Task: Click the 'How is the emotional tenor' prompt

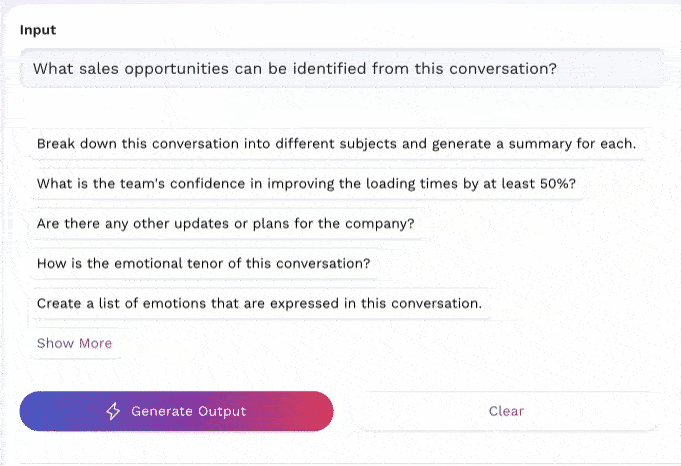Action: [203, 264]
